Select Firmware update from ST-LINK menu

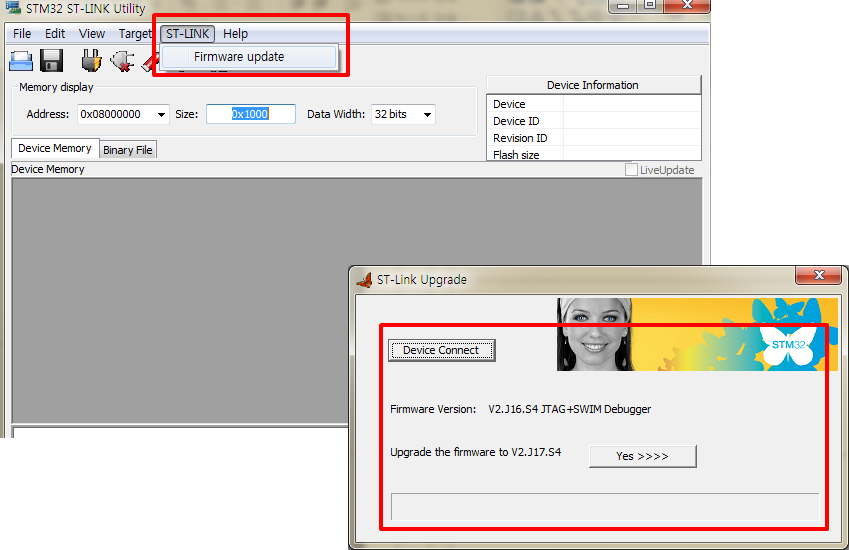[239, 57]
